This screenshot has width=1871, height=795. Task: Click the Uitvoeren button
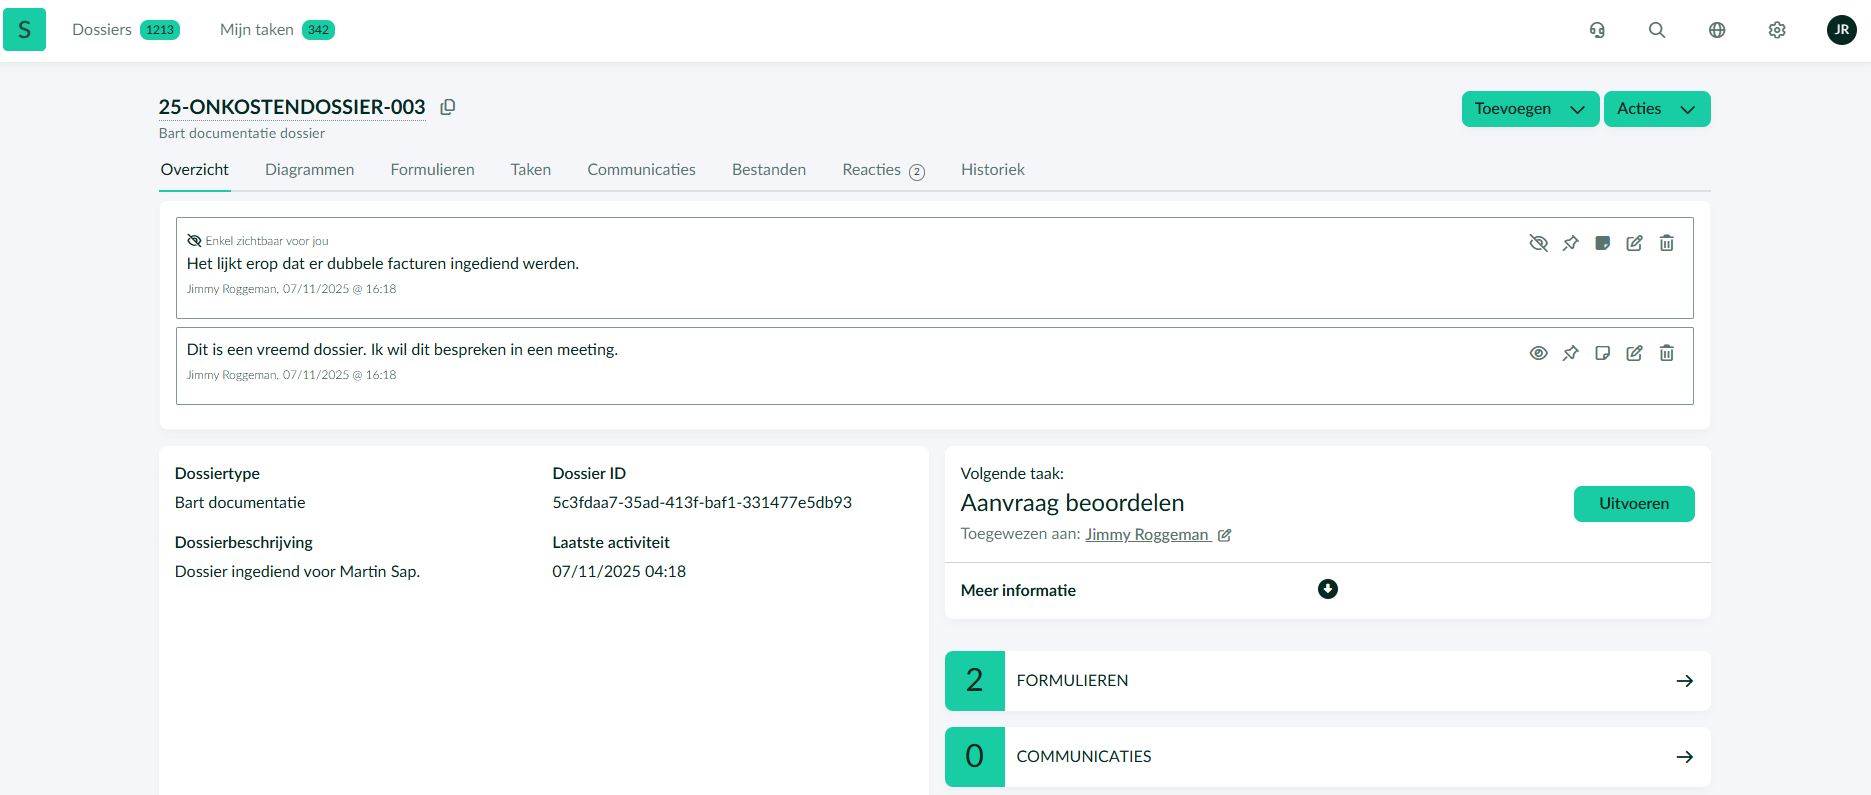coord(1633,504)
